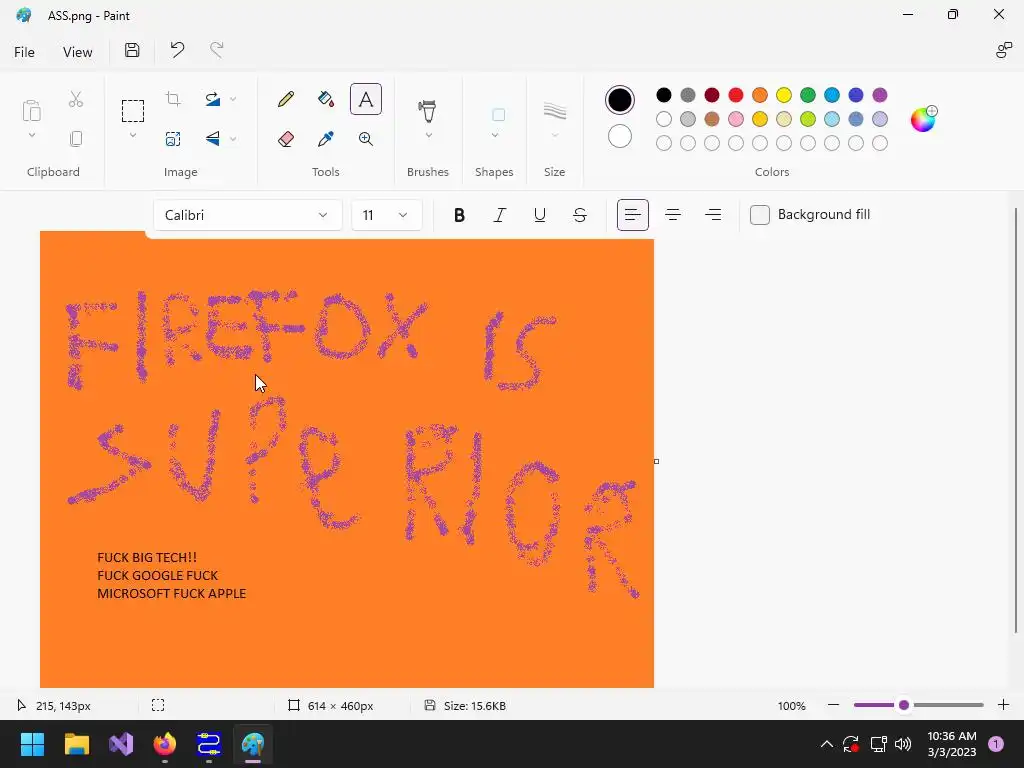1024x768 pixels.
Task: Click the line Size icon
Action: click(x=554, y=111)
